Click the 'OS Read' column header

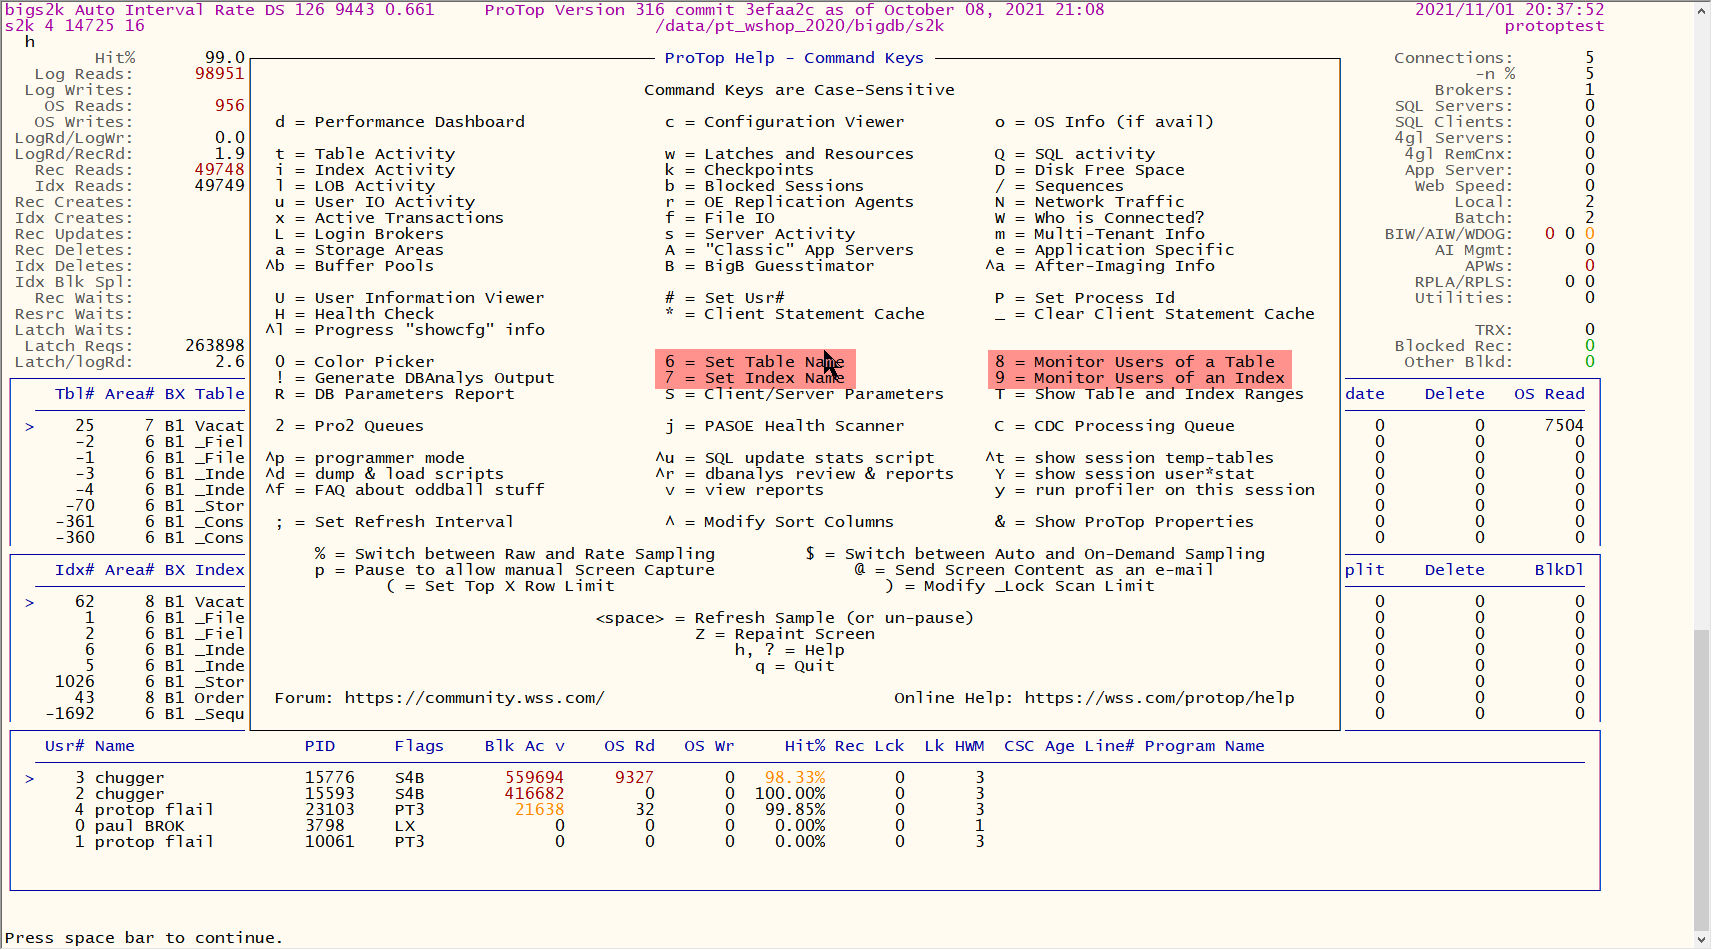[1550, 394]
